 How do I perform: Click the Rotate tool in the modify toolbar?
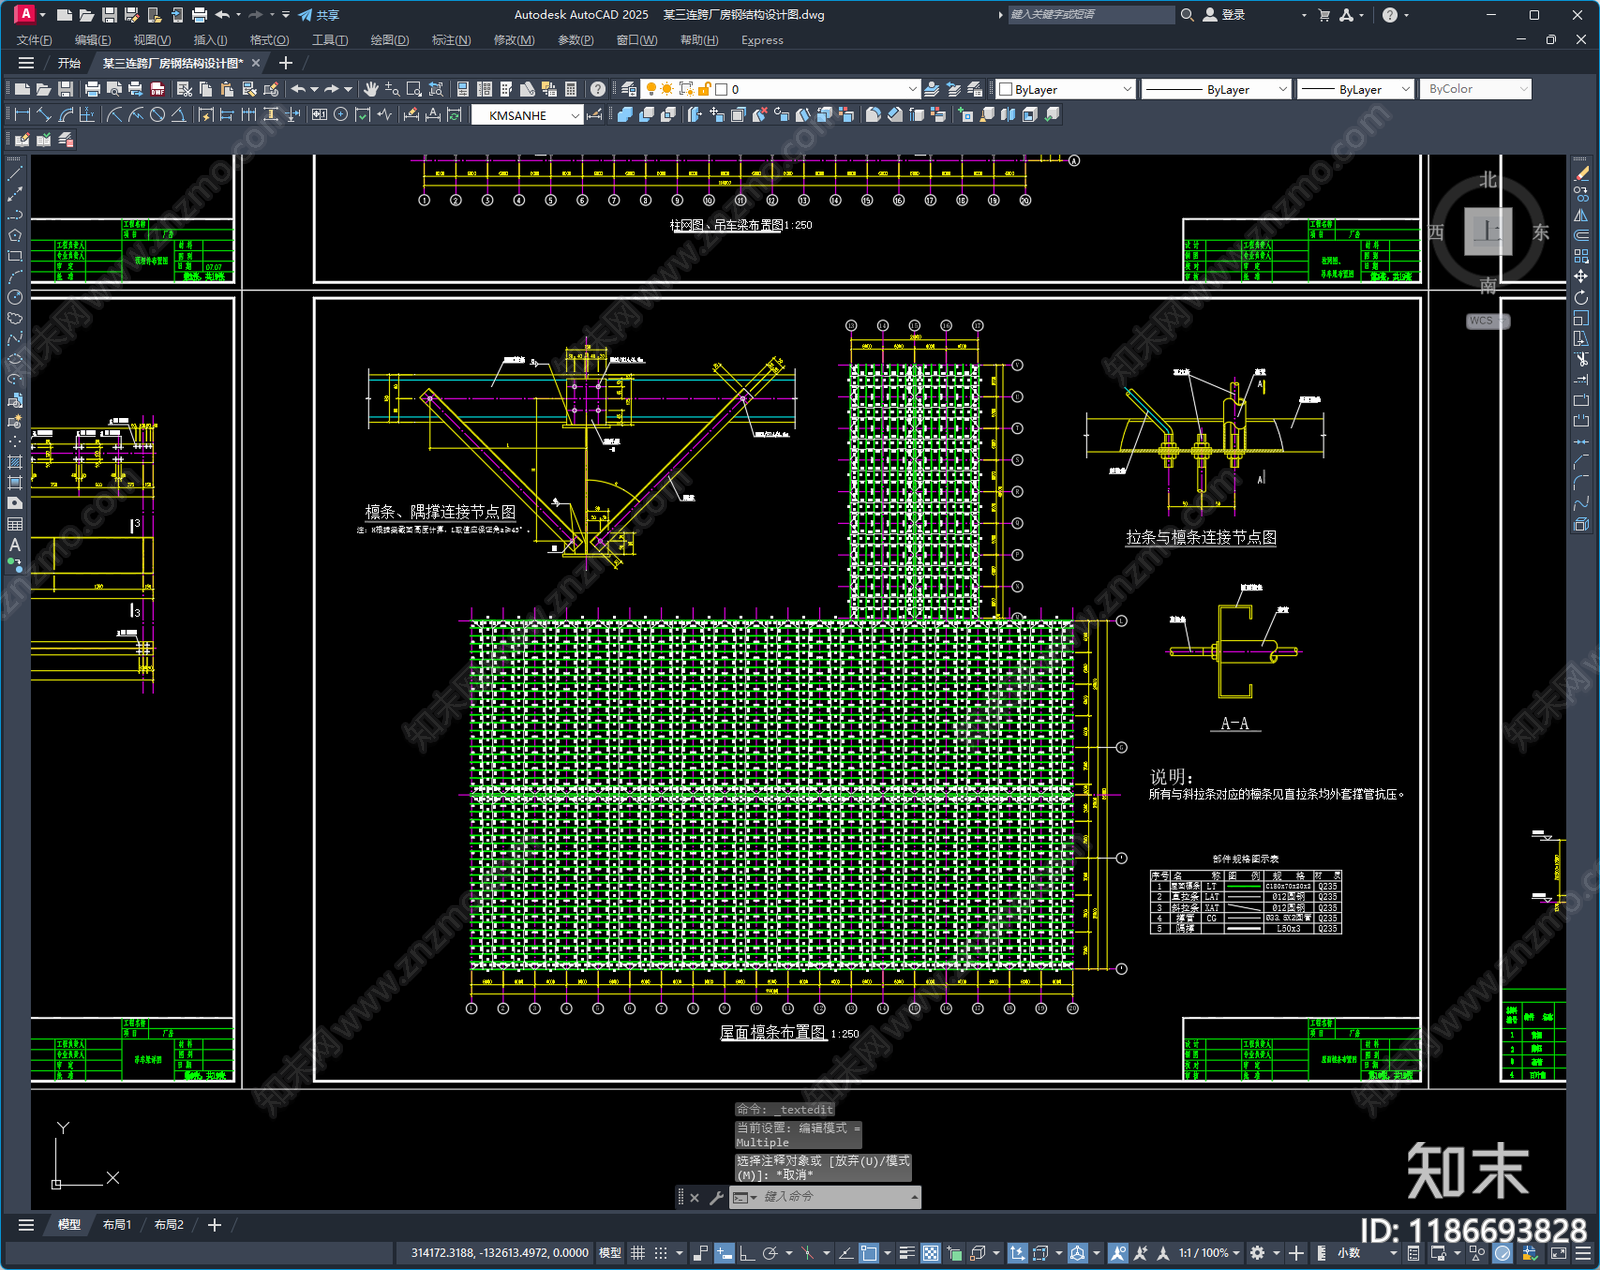pos(1581,297)
